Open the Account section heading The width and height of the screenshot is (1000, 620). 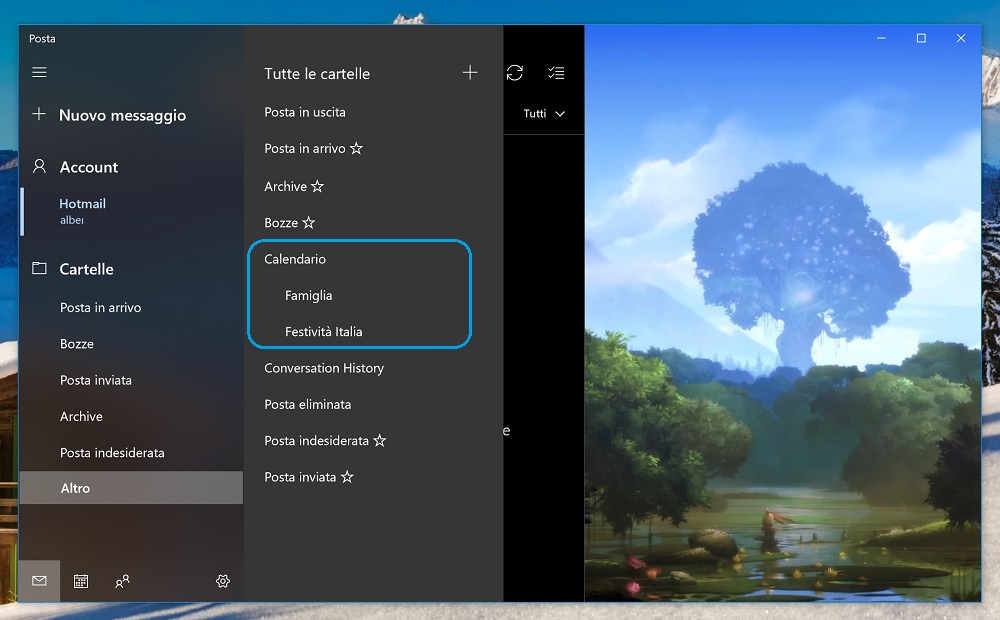click(x=89, y=167)
